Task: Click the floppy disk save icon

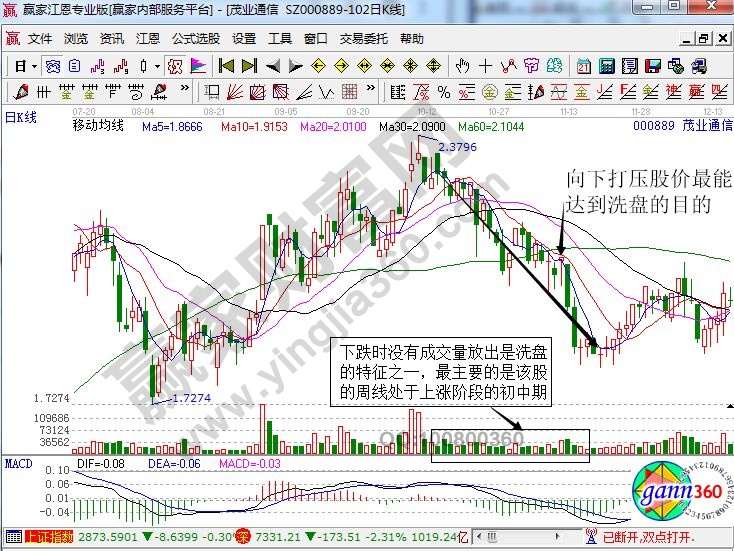Action: tap(653, 66)
